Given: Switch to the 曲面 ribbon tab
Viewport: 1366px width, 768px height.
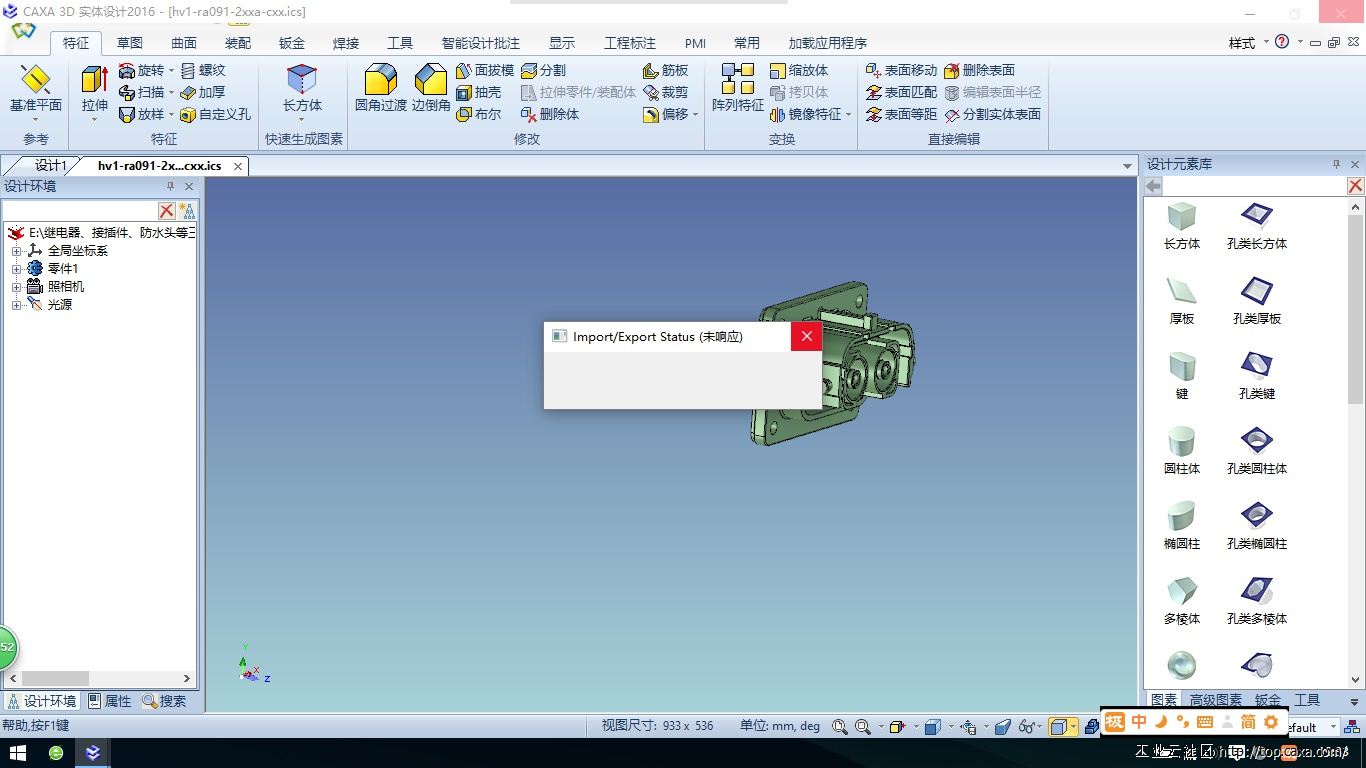Looking at the screenshot, I should tap(184, 43).
